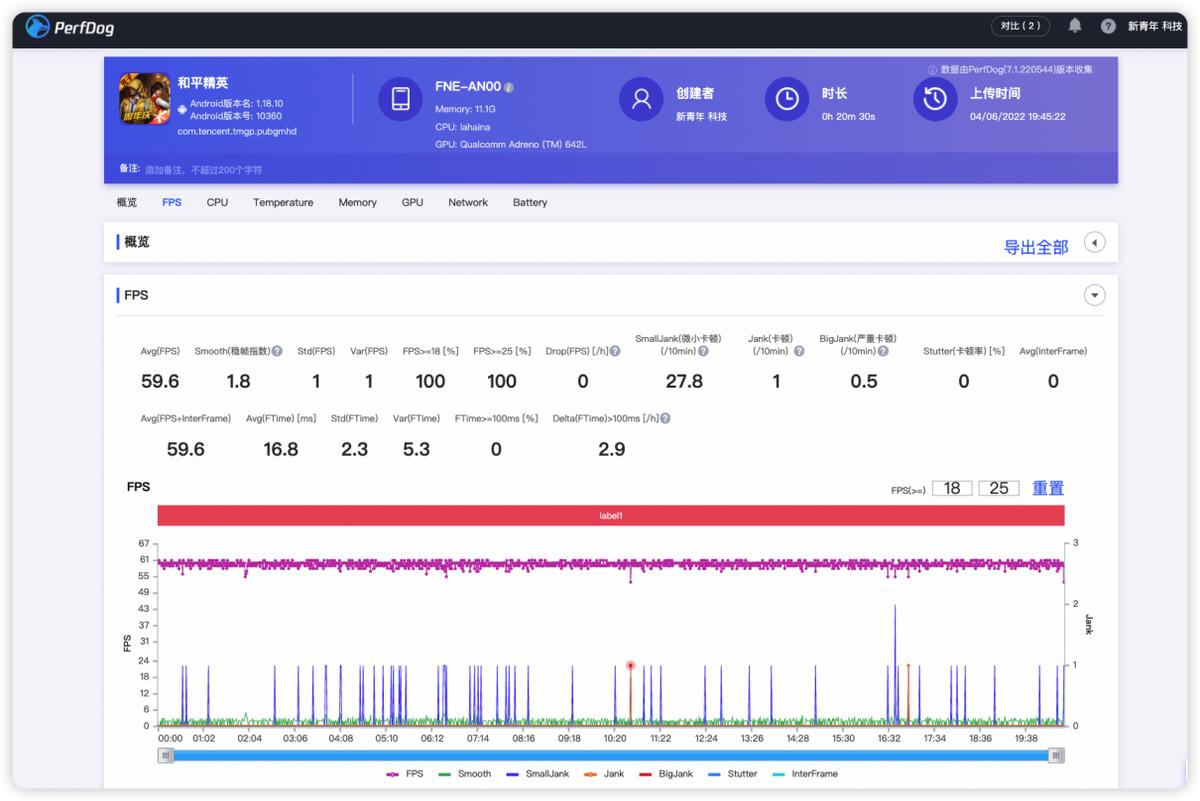The width and height of the screenshot is (1200, 801).
Task: Click the help question mark icon in header
Action: point(1108,27)
